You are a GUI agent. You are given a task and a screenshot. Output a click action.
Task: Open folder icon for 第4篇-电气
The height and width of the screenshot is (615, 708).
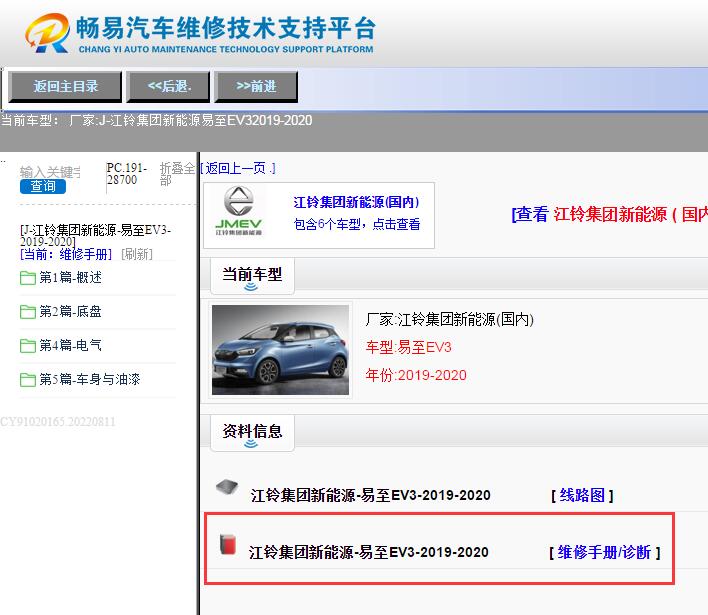(x=28, y=345)
